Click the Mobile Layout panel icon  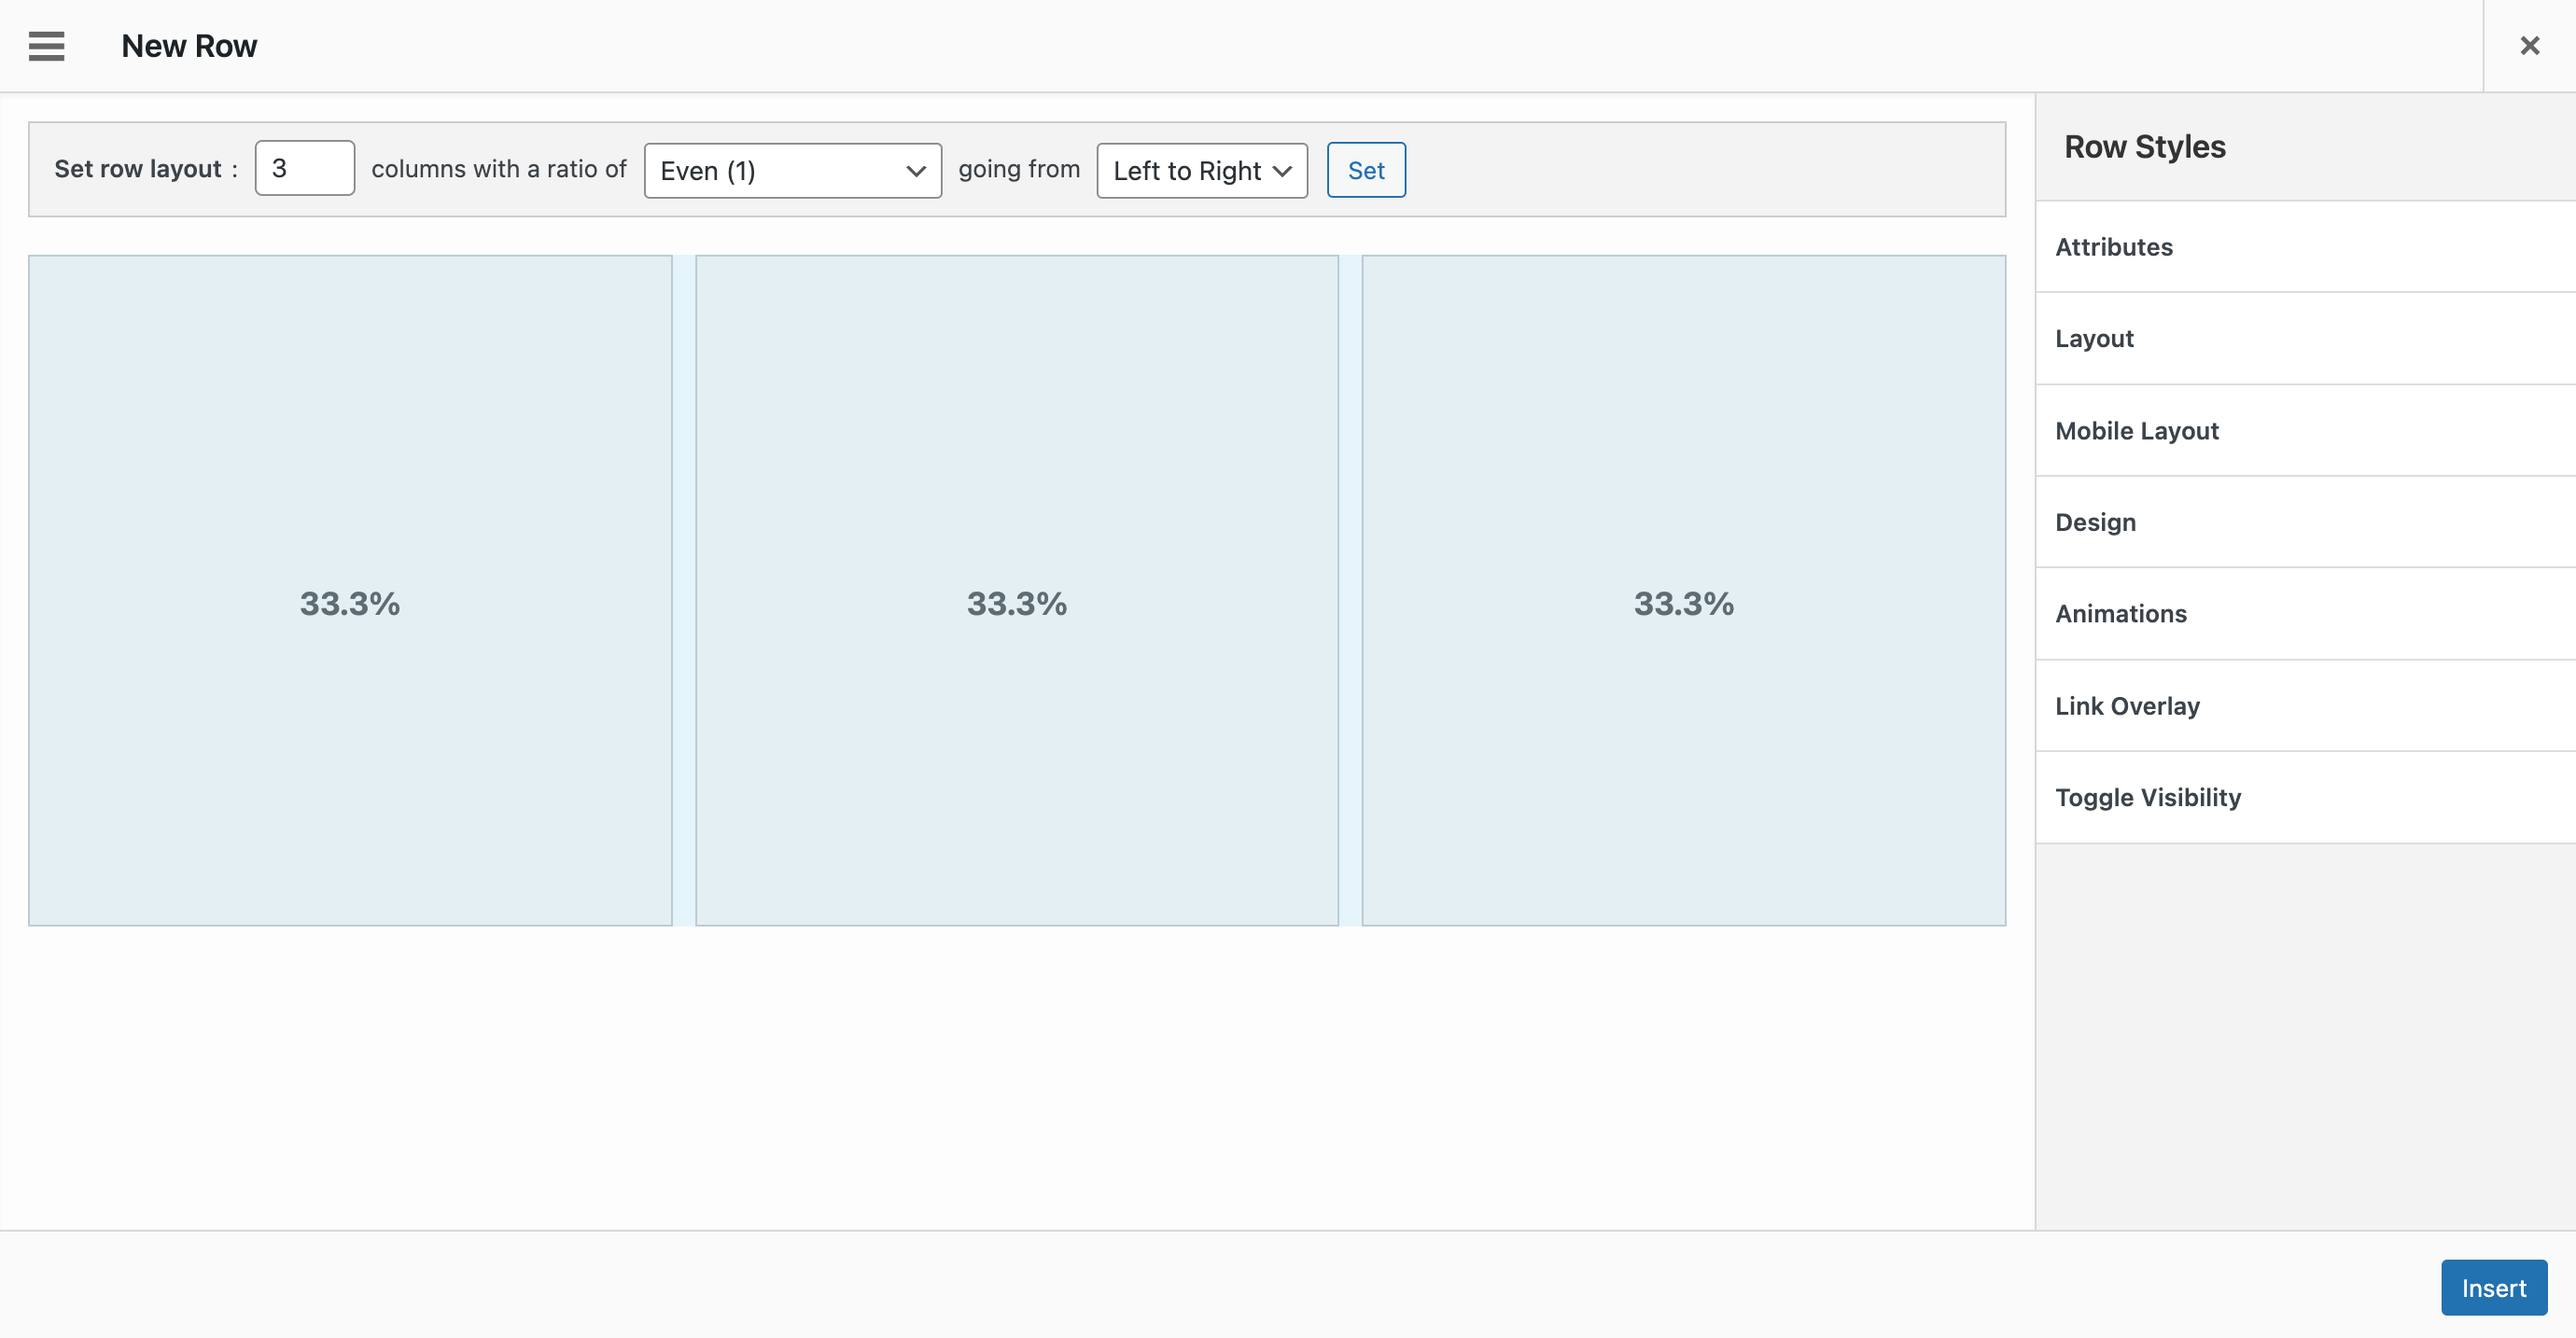(x=2136, y=429)
